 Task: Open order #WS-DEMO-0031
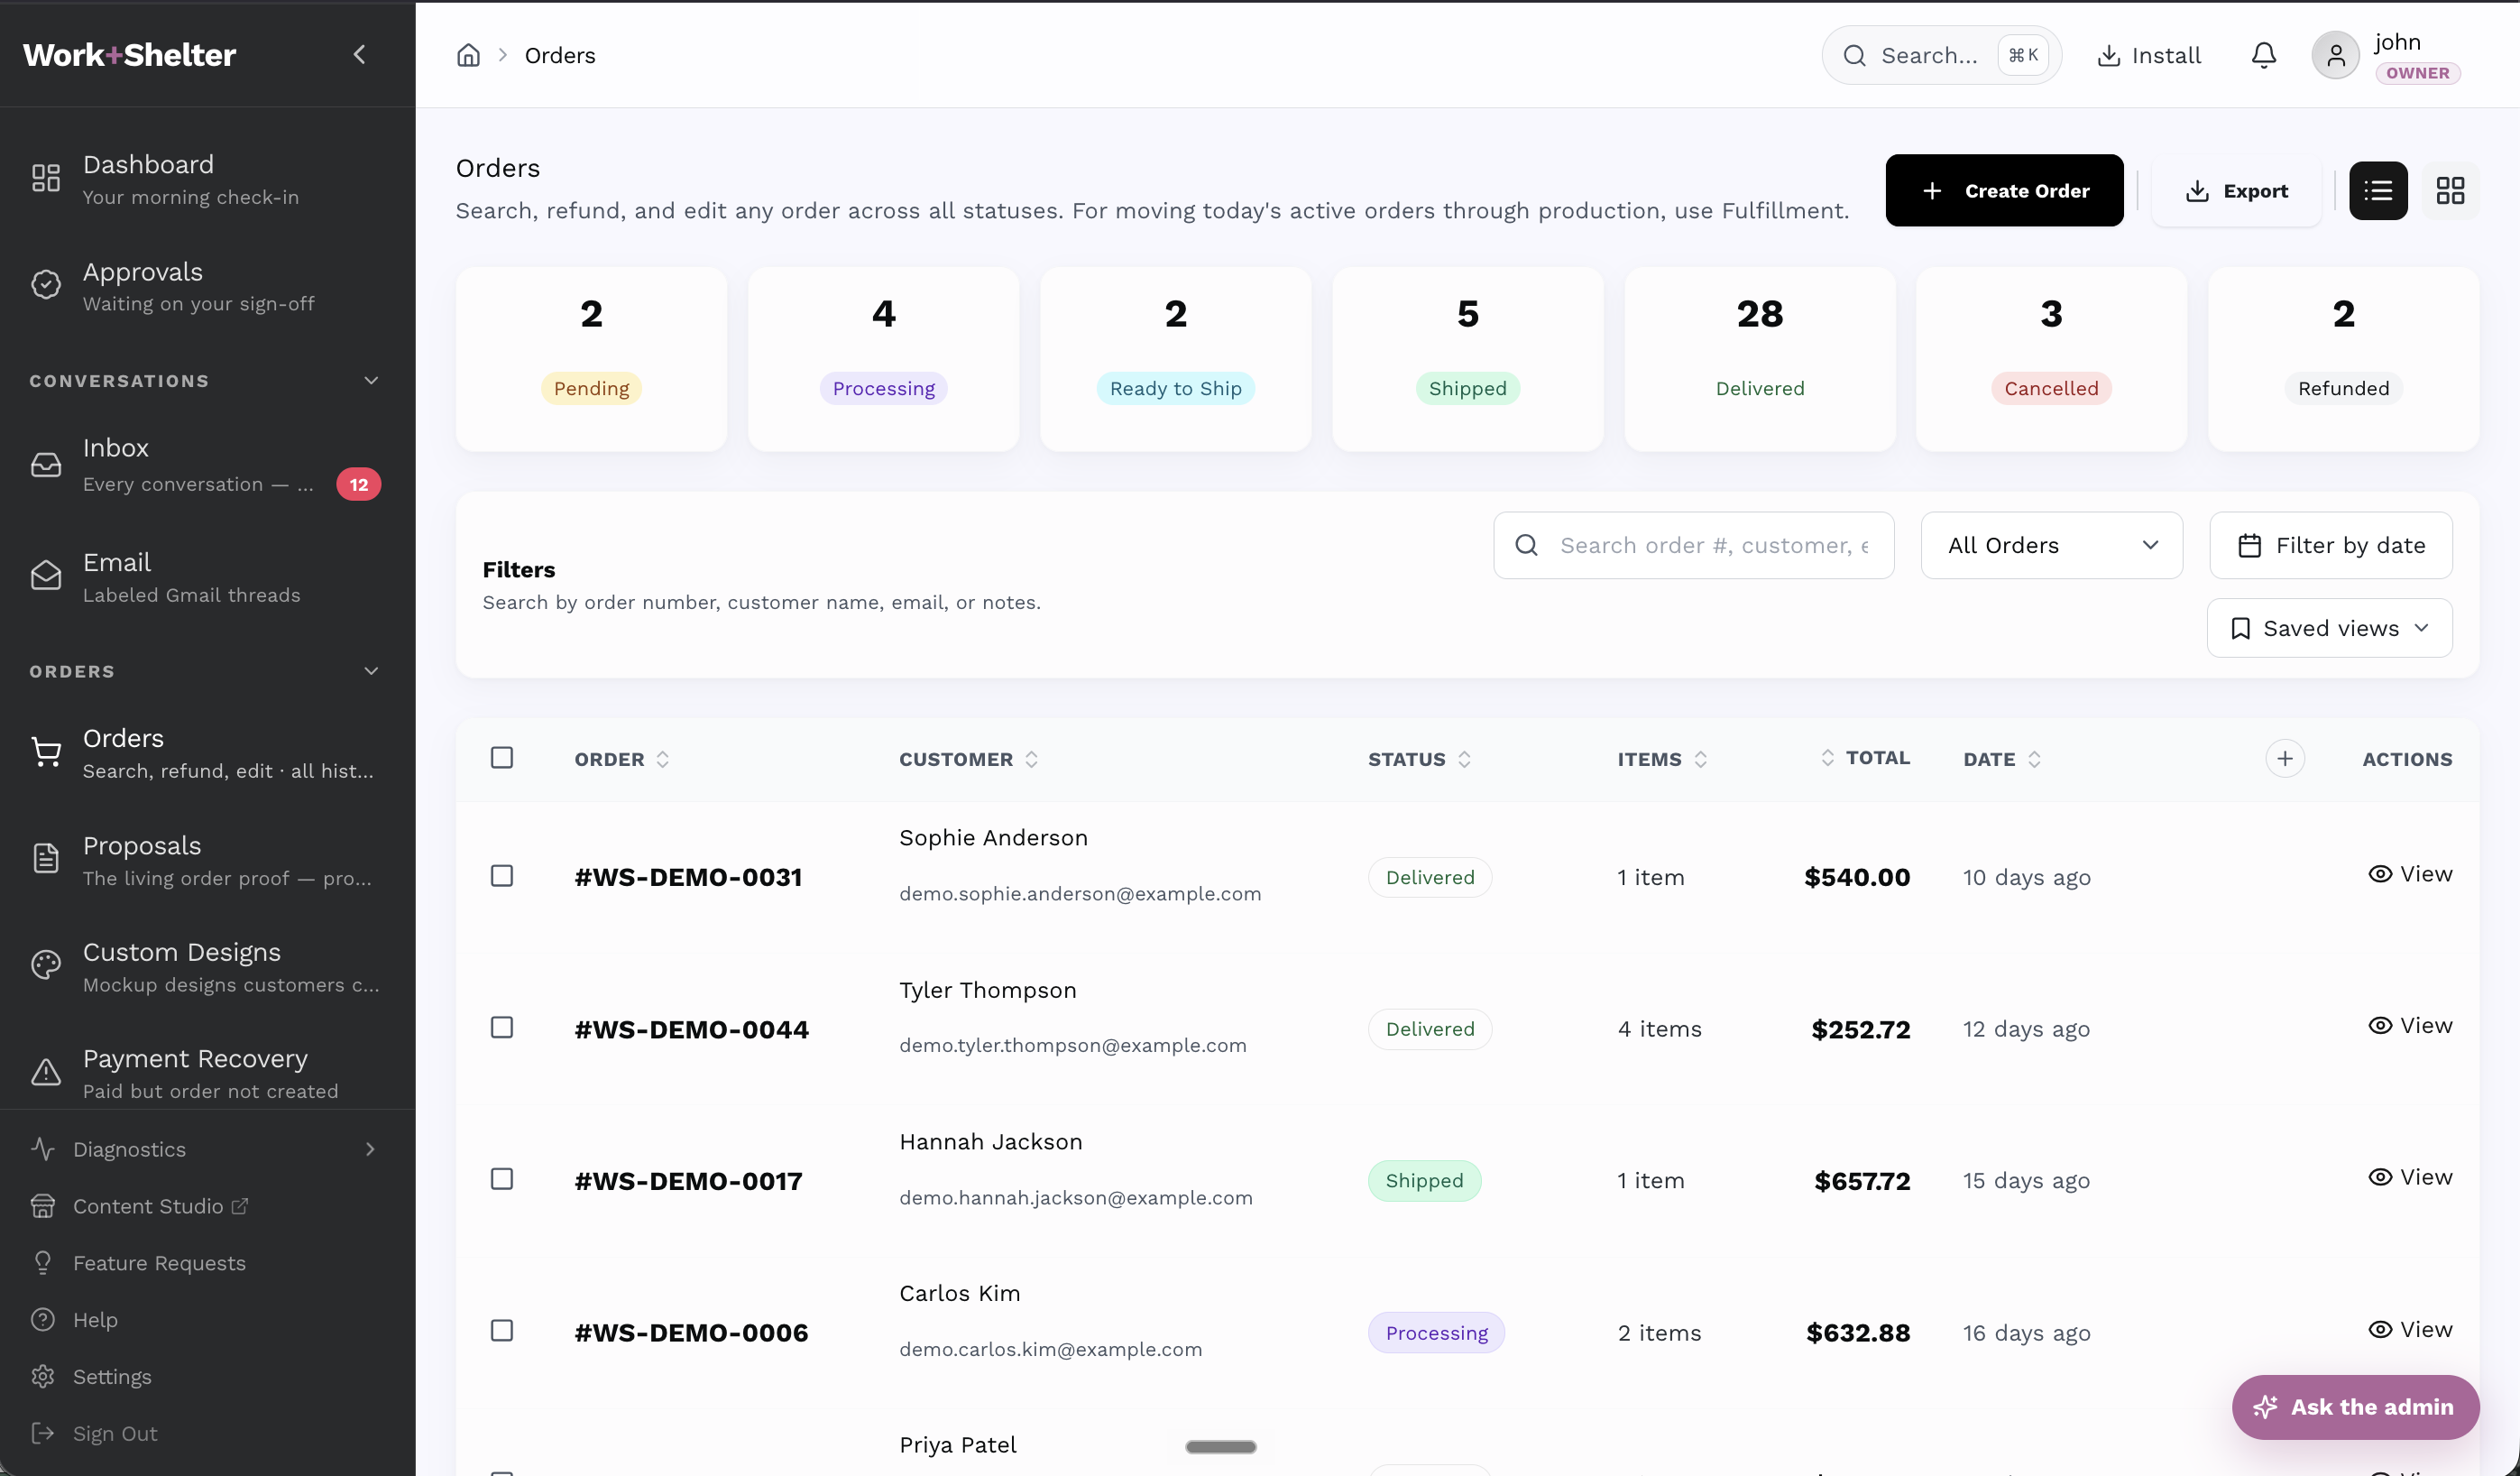click(688, 877)
